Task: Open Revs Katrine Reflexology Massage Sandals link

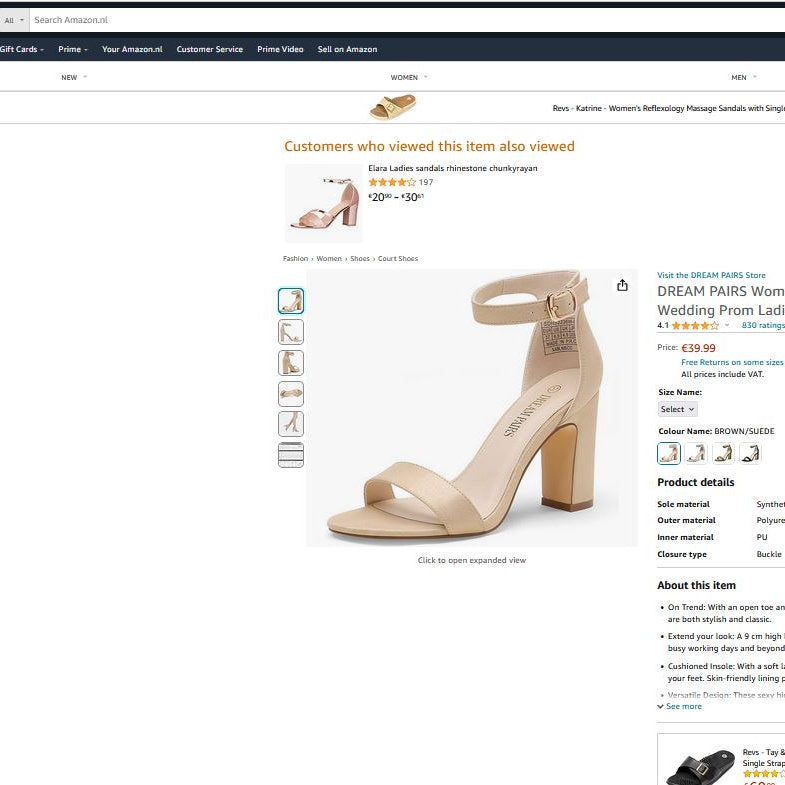Action: click(x=668, y=108)
